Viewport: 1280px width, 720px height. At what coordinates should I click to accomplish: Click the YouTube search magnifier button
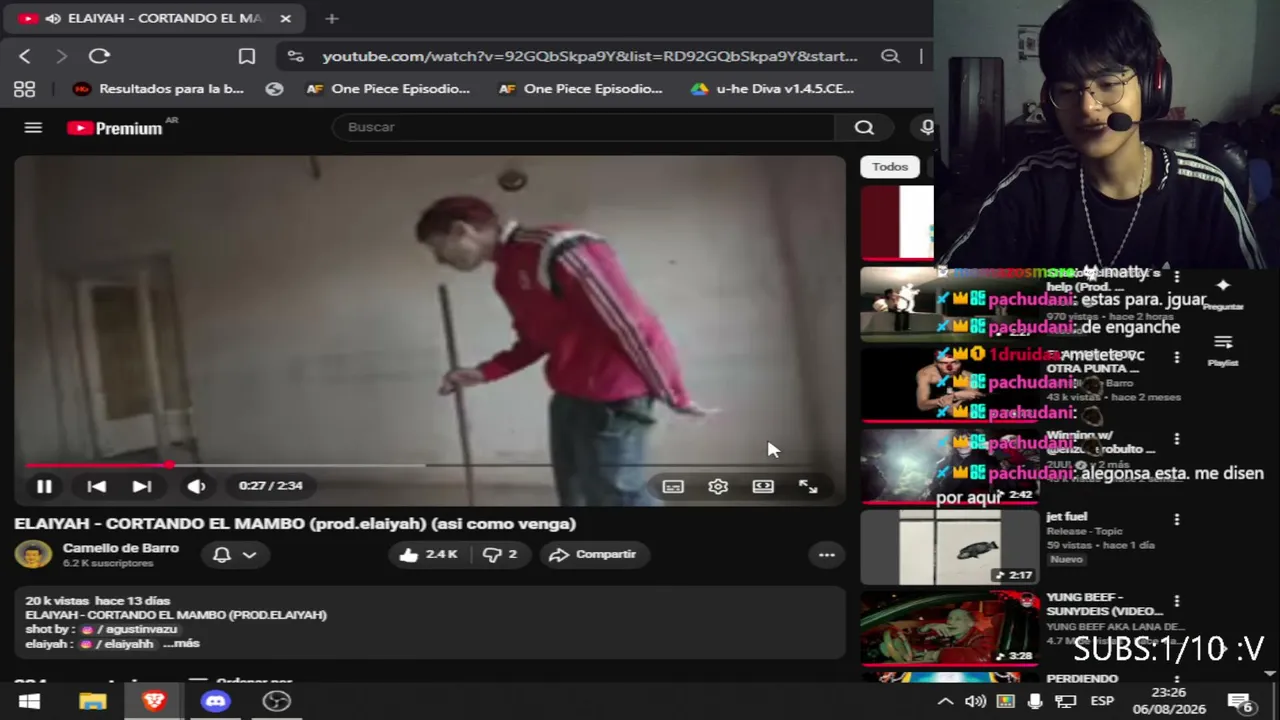tap(864, 127)
